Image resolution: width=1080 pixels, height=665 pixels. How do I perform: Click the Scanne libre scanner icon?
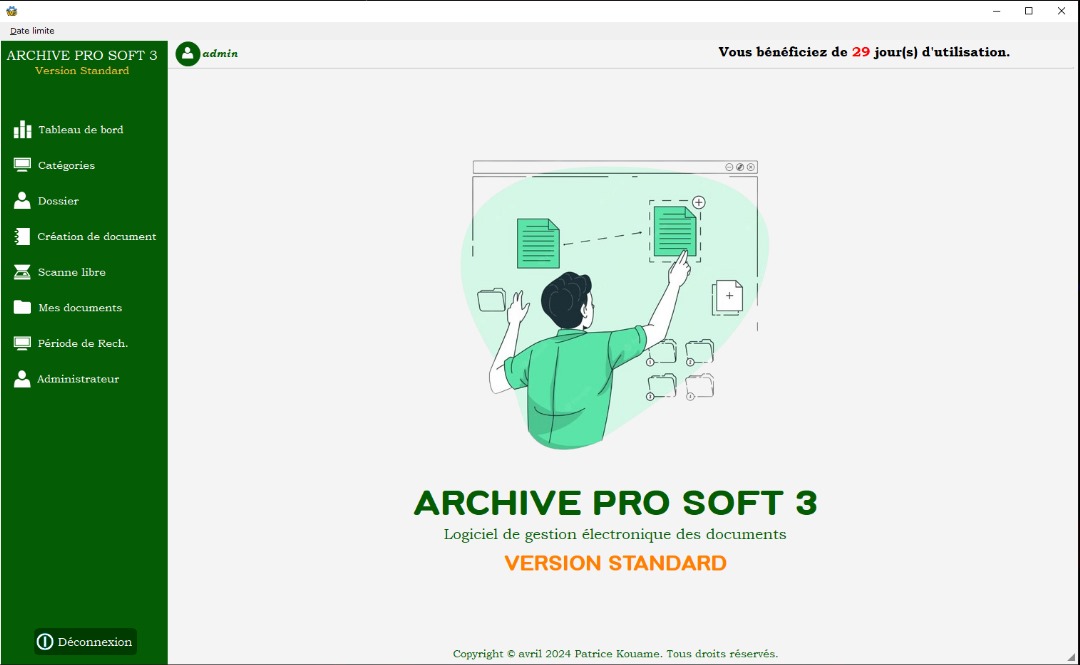pos(22,272)
